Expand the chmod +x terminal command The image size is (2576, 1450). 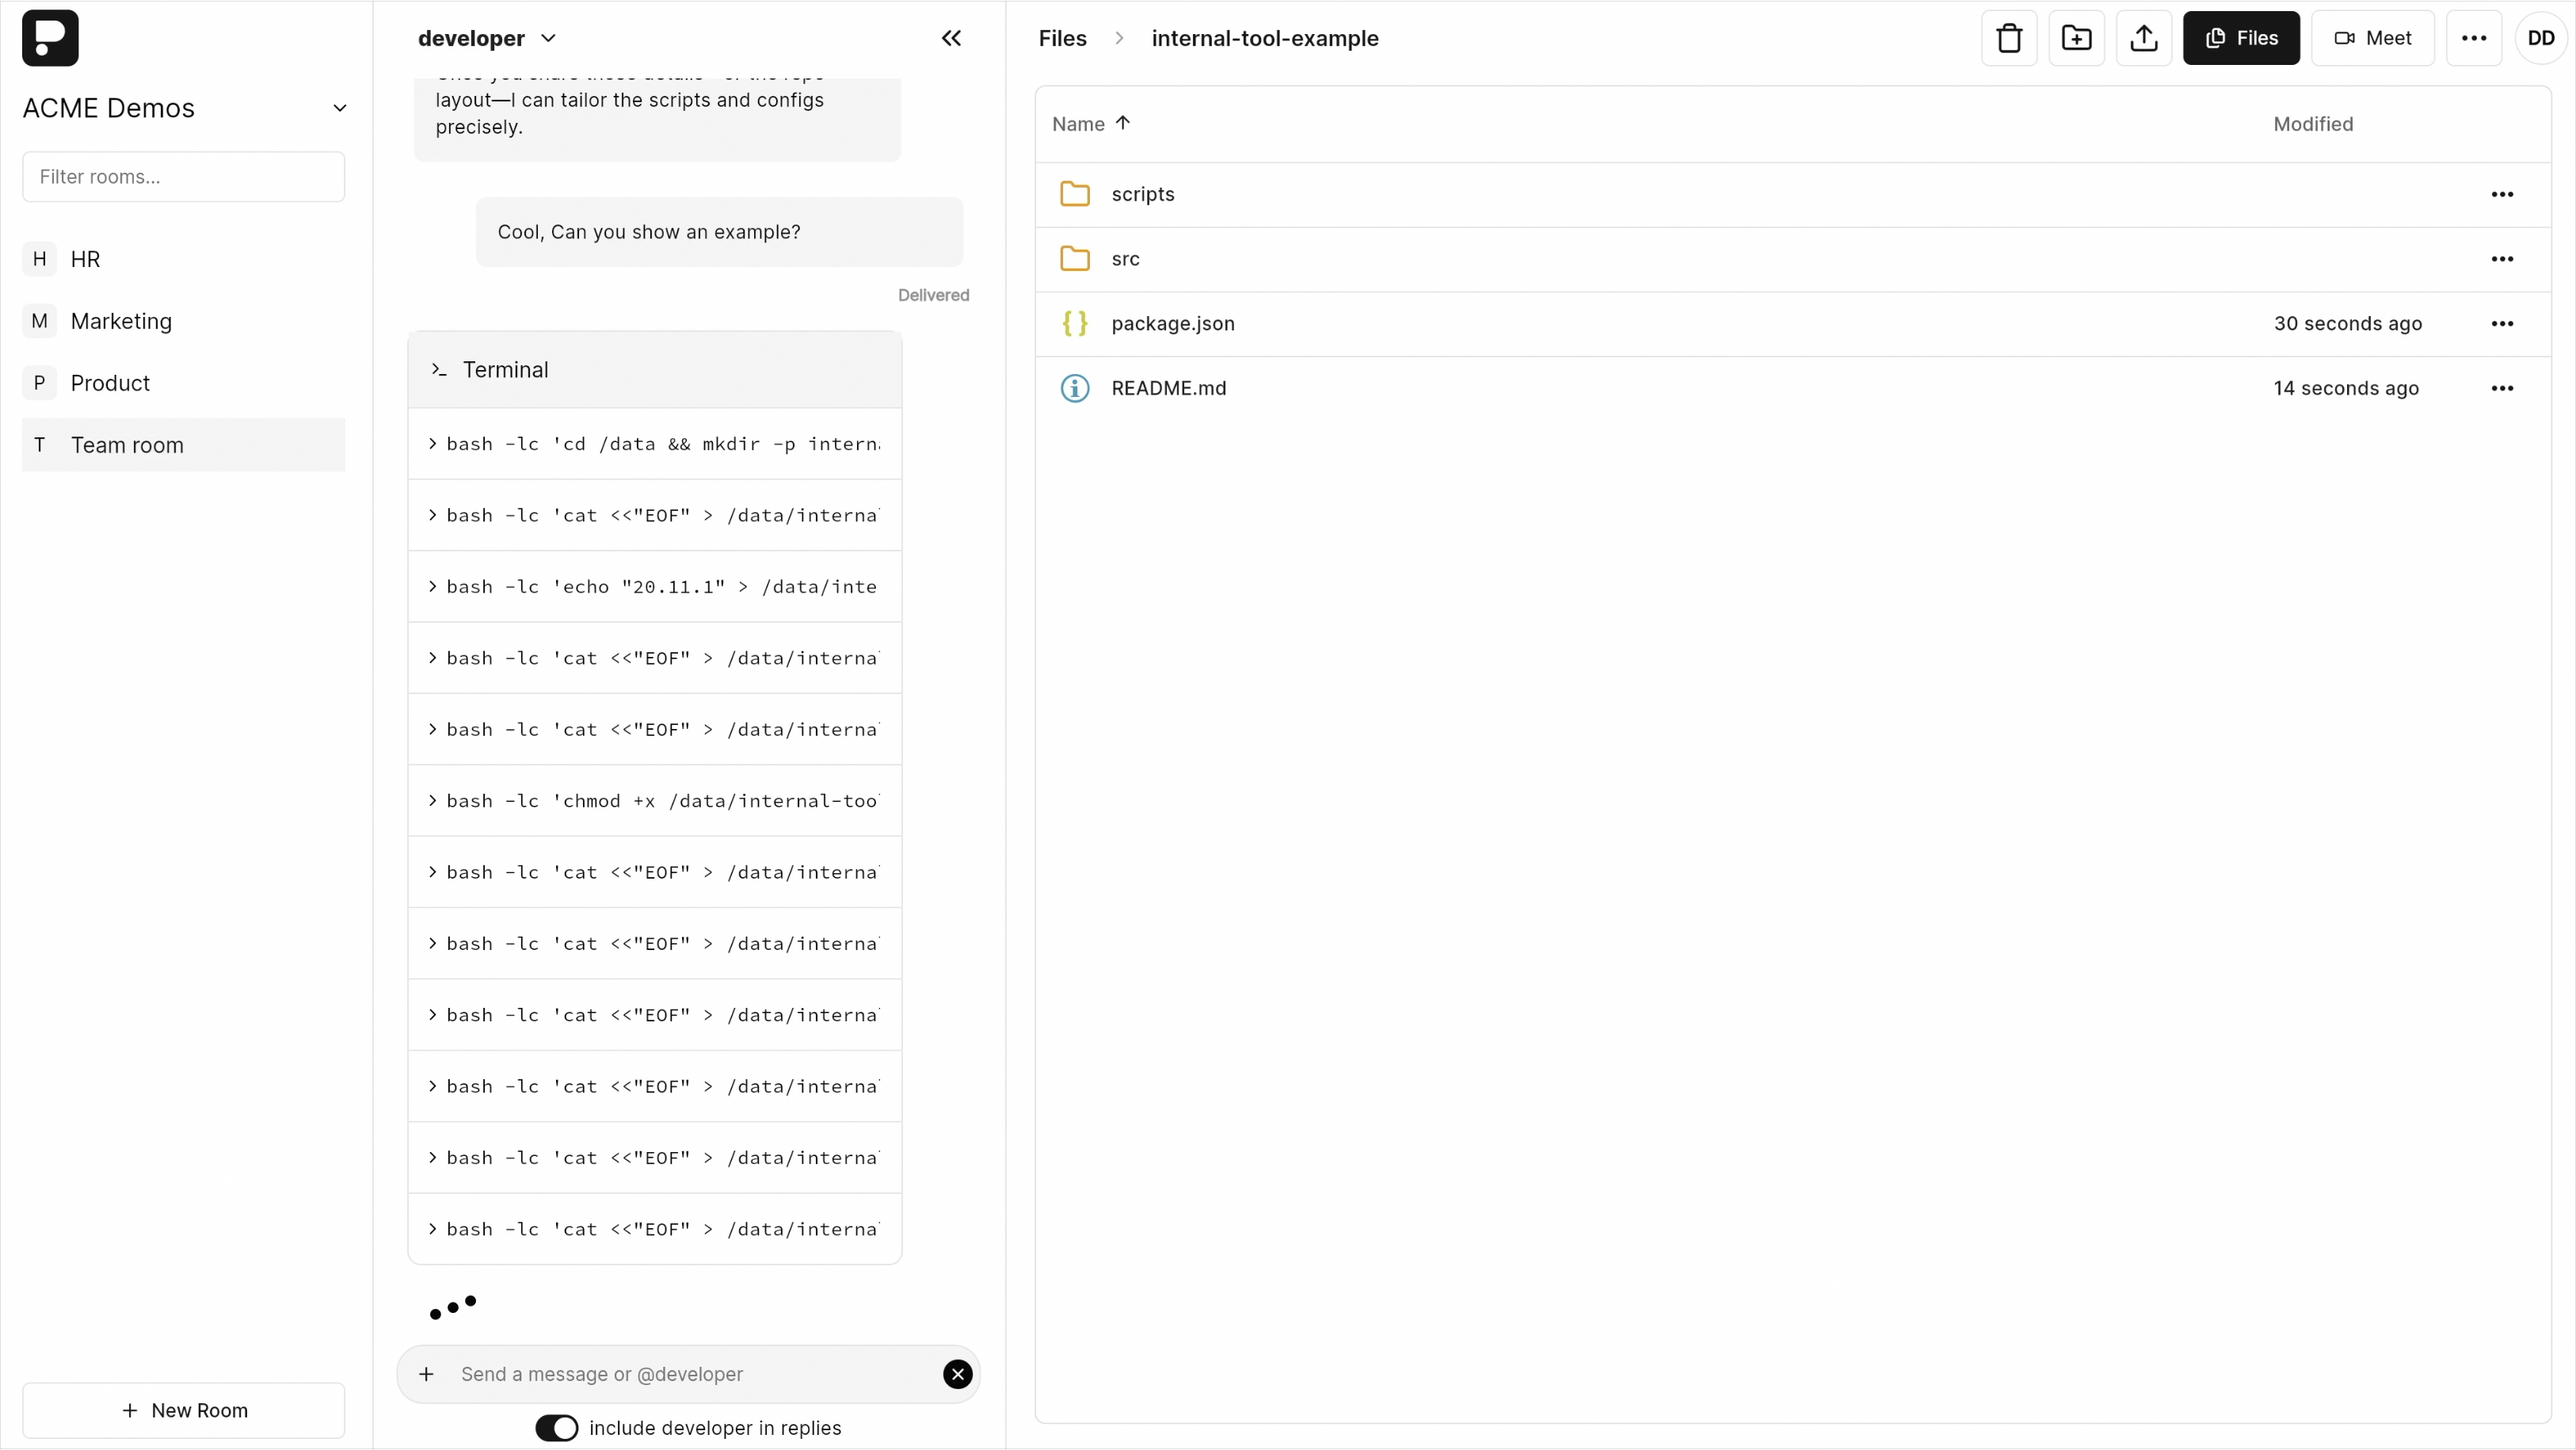pyautogui.click(x=654, y=801)
